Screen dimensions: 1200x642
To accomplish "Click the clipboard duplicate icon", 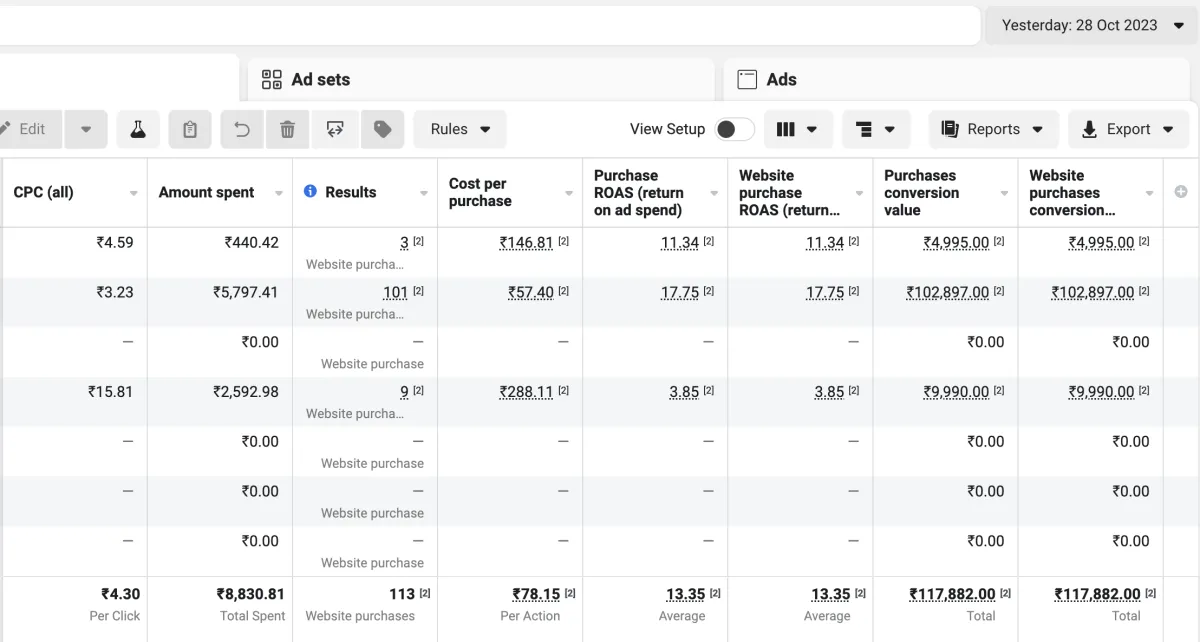I will (190, 129).
